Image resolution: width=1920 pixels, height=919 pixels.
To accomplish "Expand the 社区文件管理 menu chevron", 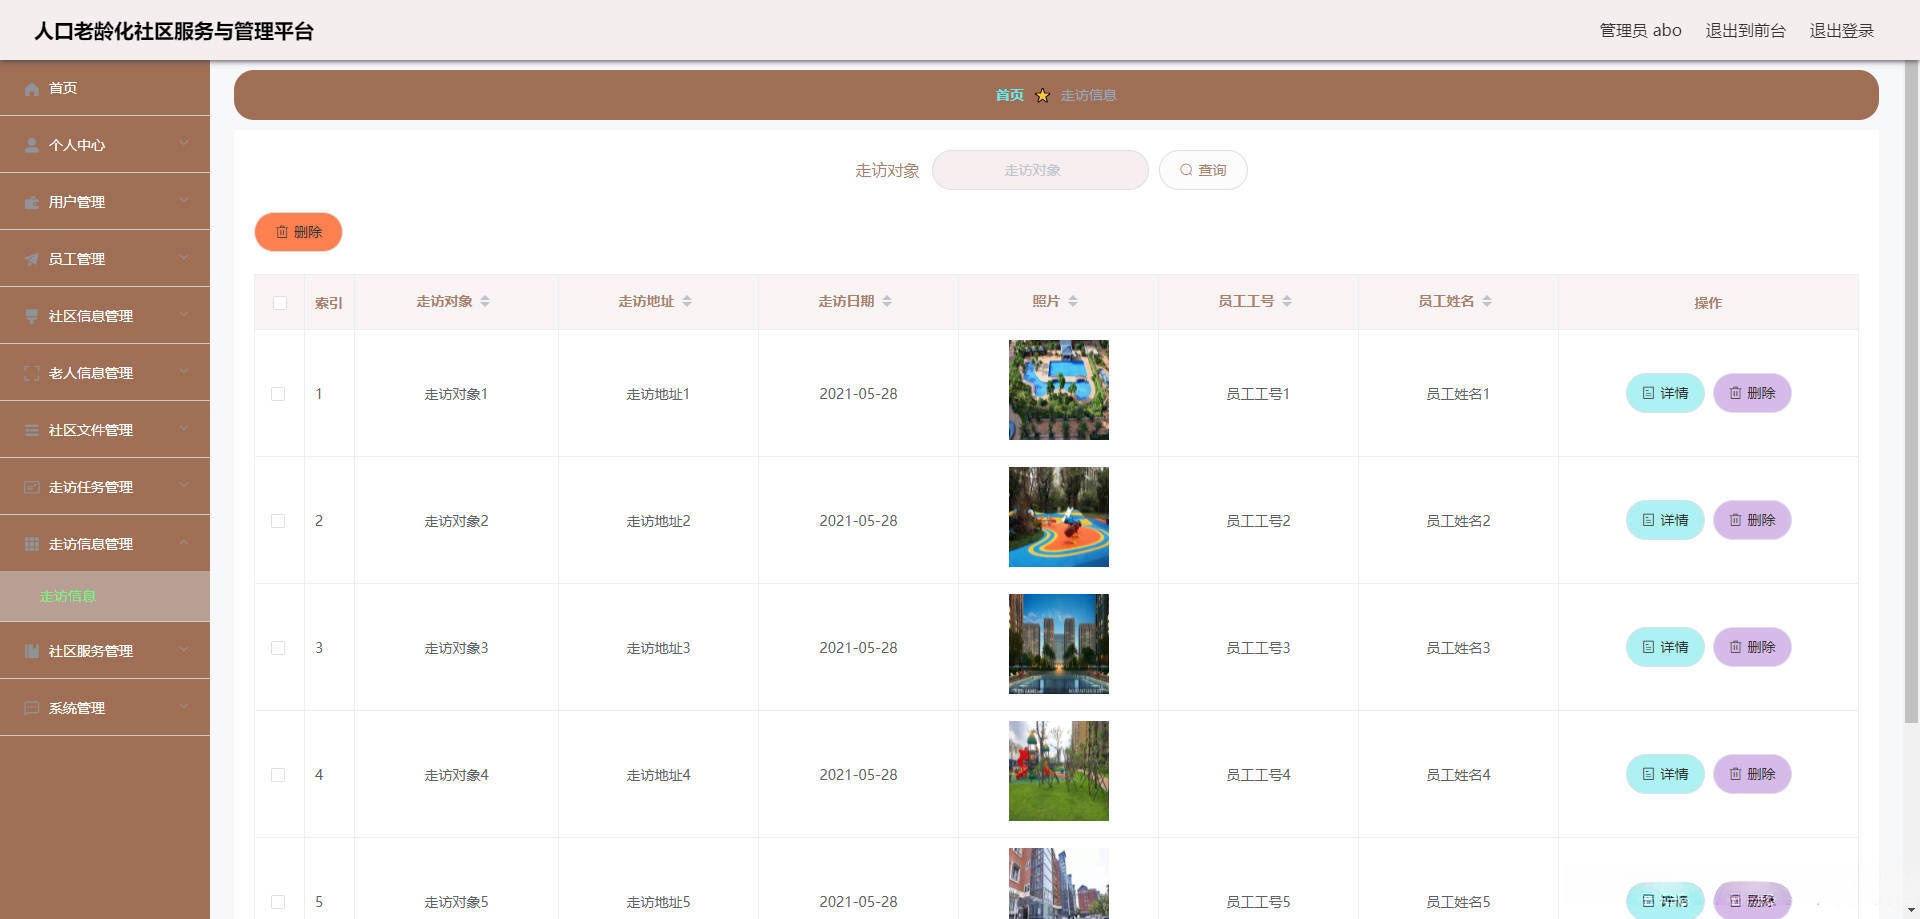I will coord(184,429).
